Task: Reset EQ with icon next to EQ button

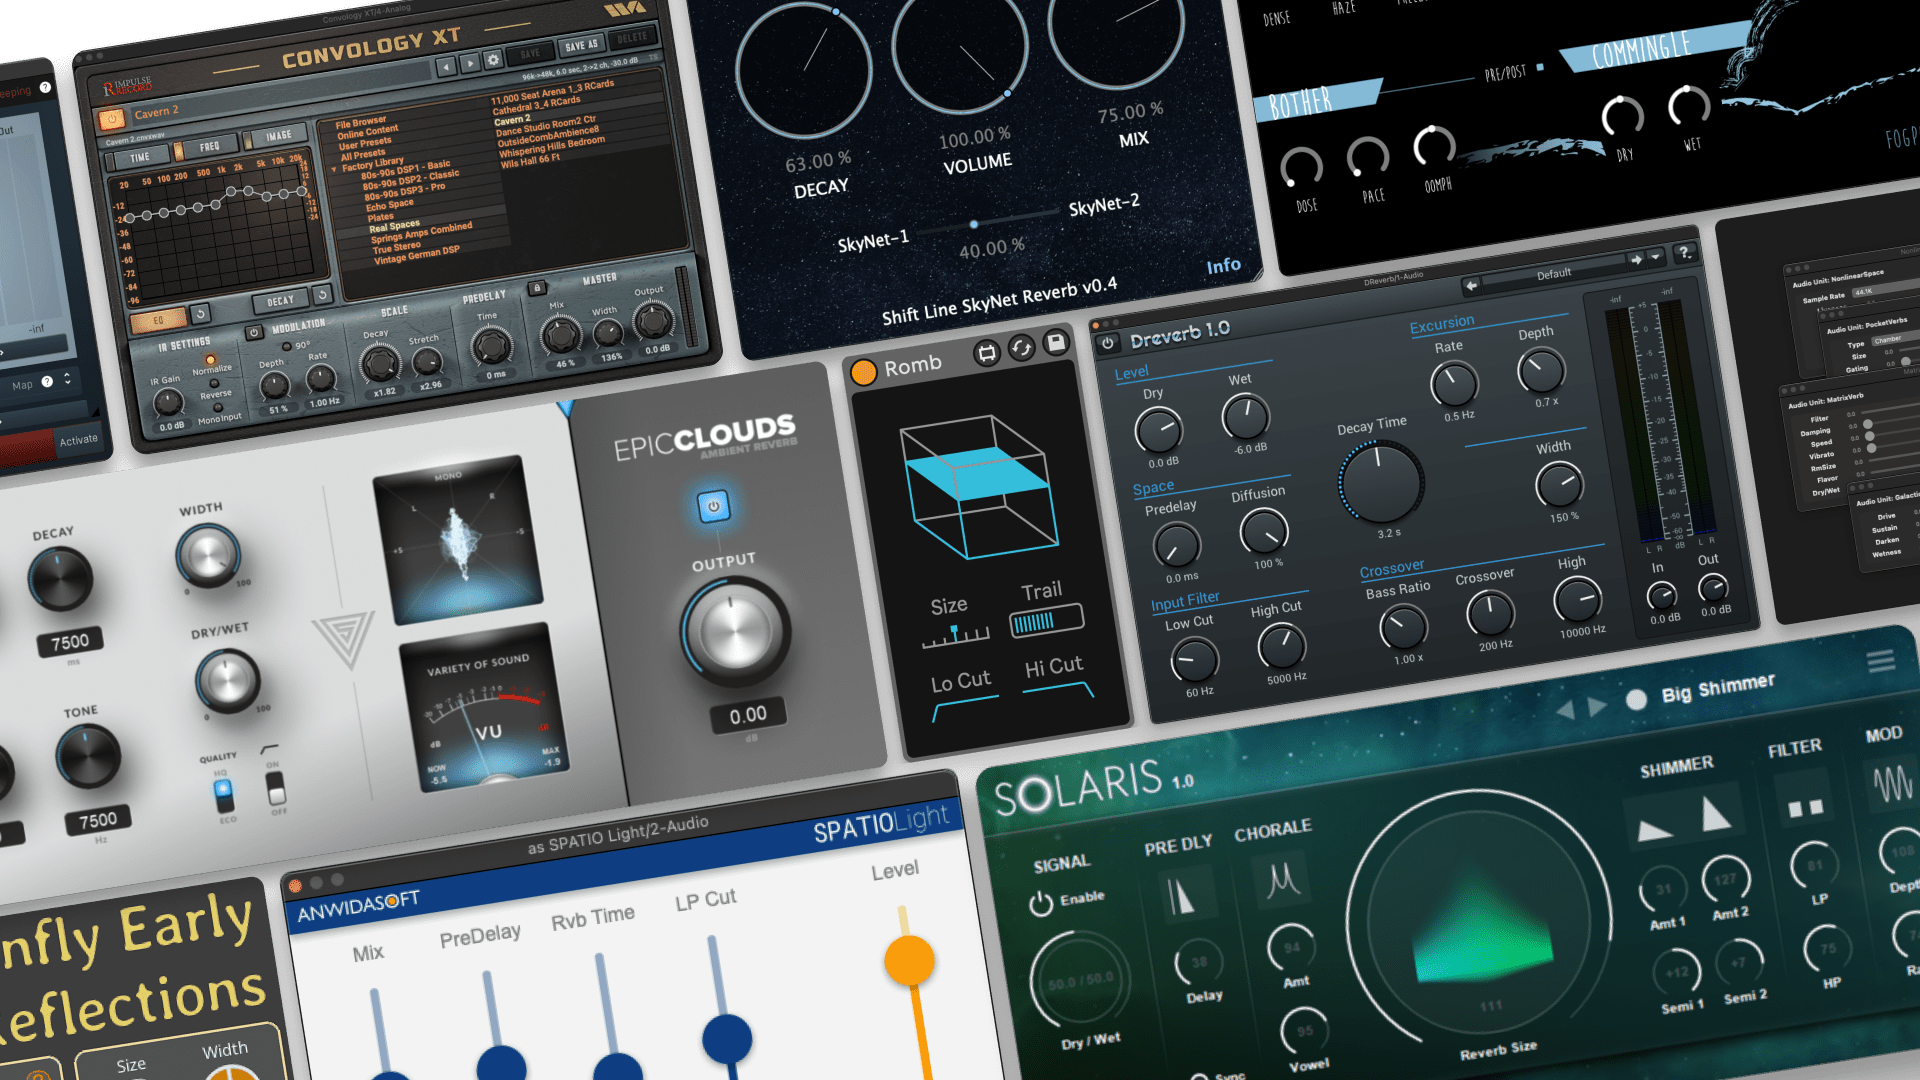Action: [x=200, y=314]
